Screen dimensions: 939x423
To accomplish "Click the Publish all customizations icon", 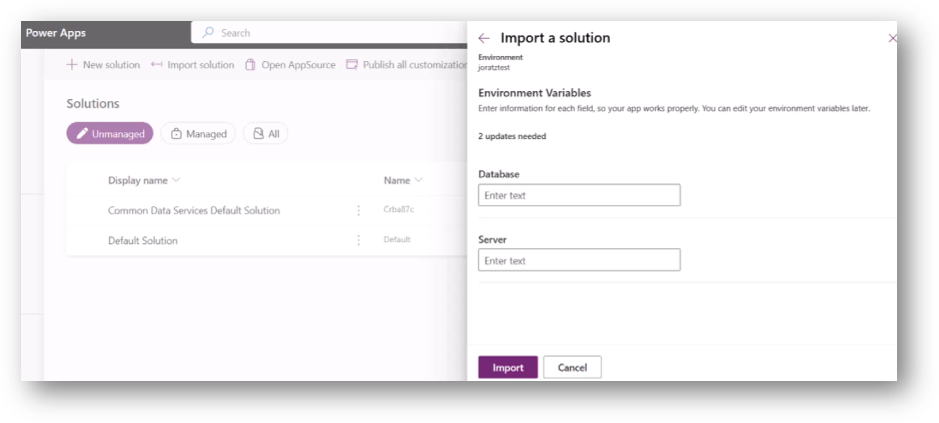I will (x=351, y=65).
